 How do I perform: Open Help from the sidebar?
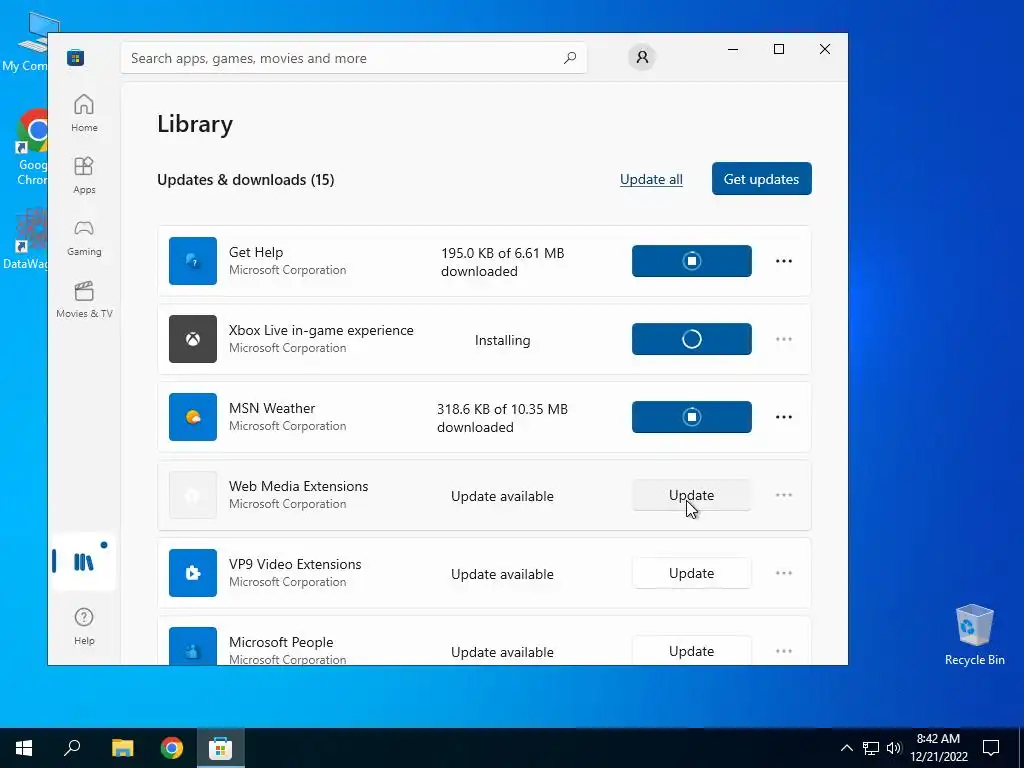84,626
